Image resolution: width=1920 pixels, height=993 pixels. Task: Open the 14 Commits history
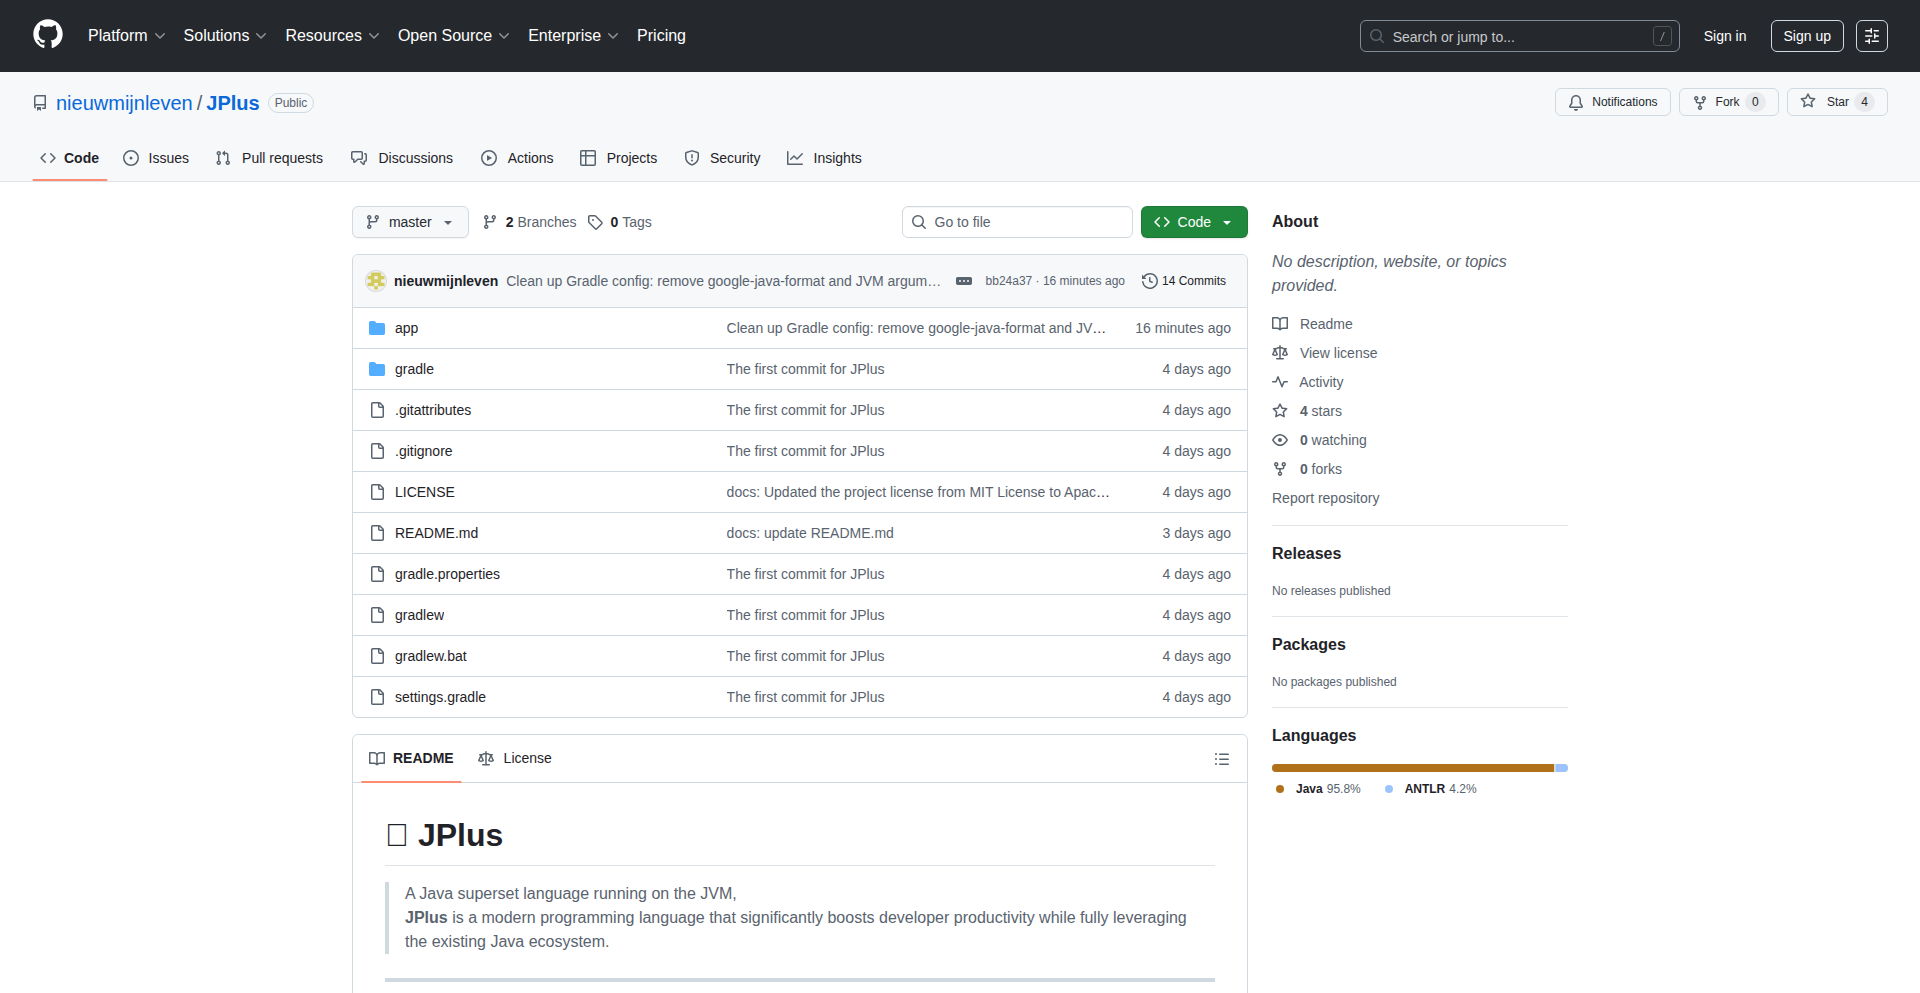coord(1184,281)
